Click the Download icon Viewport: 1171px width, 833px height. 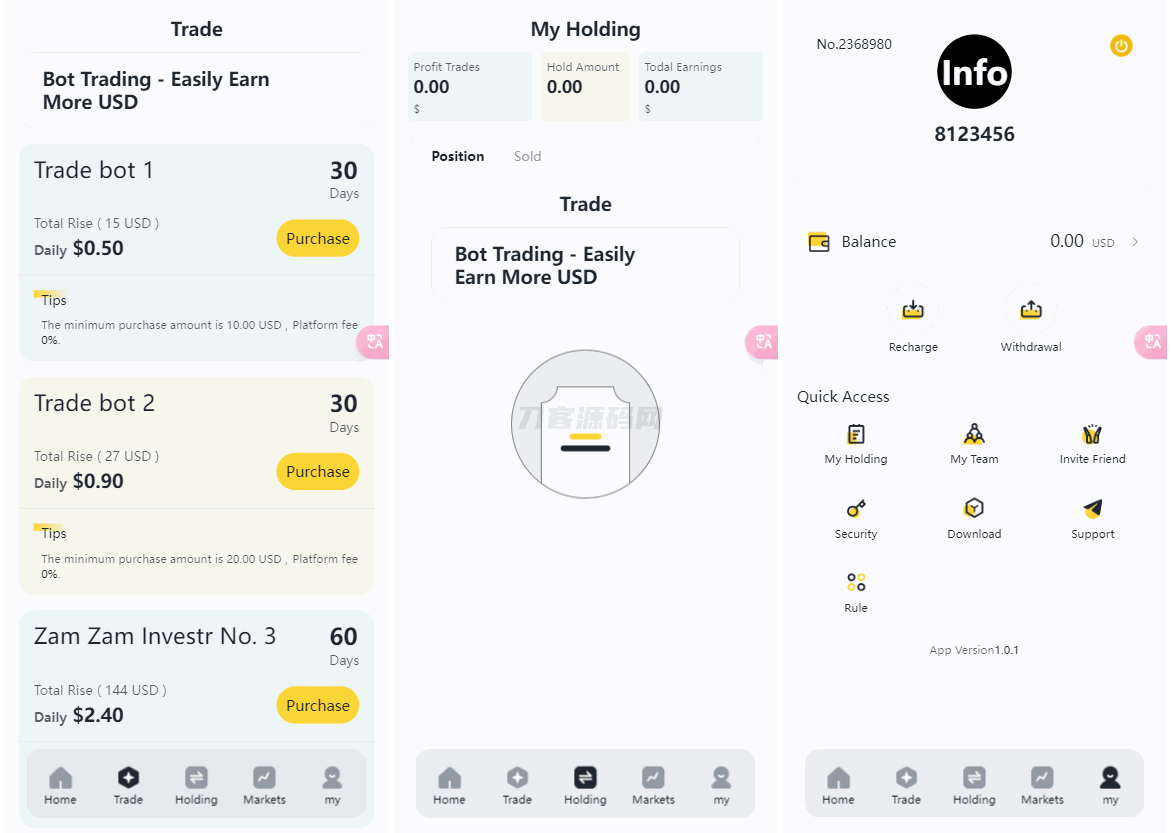pyautogui.click(x=974, y=509)
